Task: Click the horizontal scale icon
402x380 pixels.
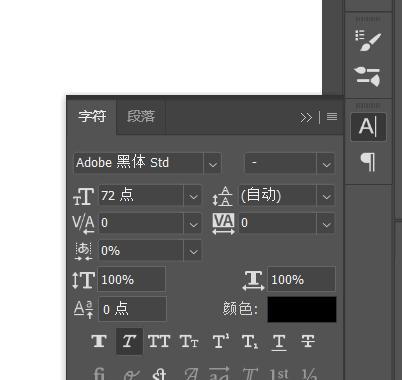Action: [x=253, y=281]
